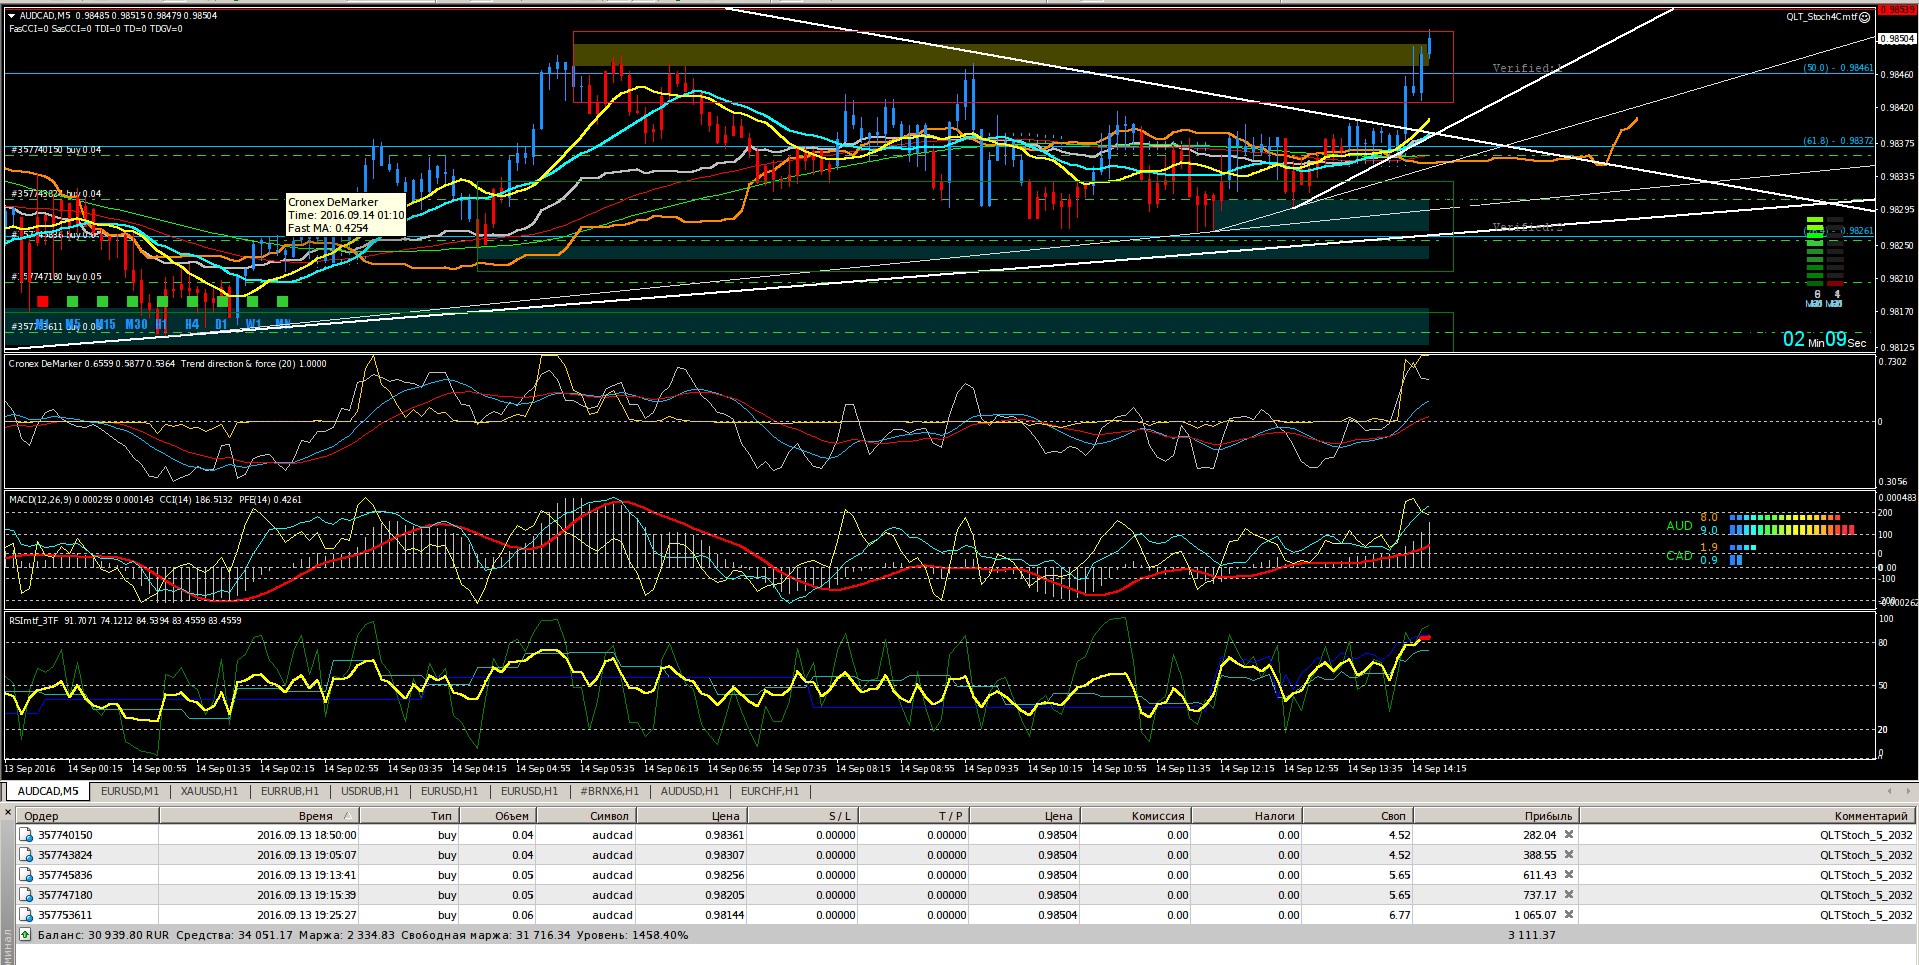Click the document icon of order 357747180
Screen dimensions: 1919x965
coord(26,895)
